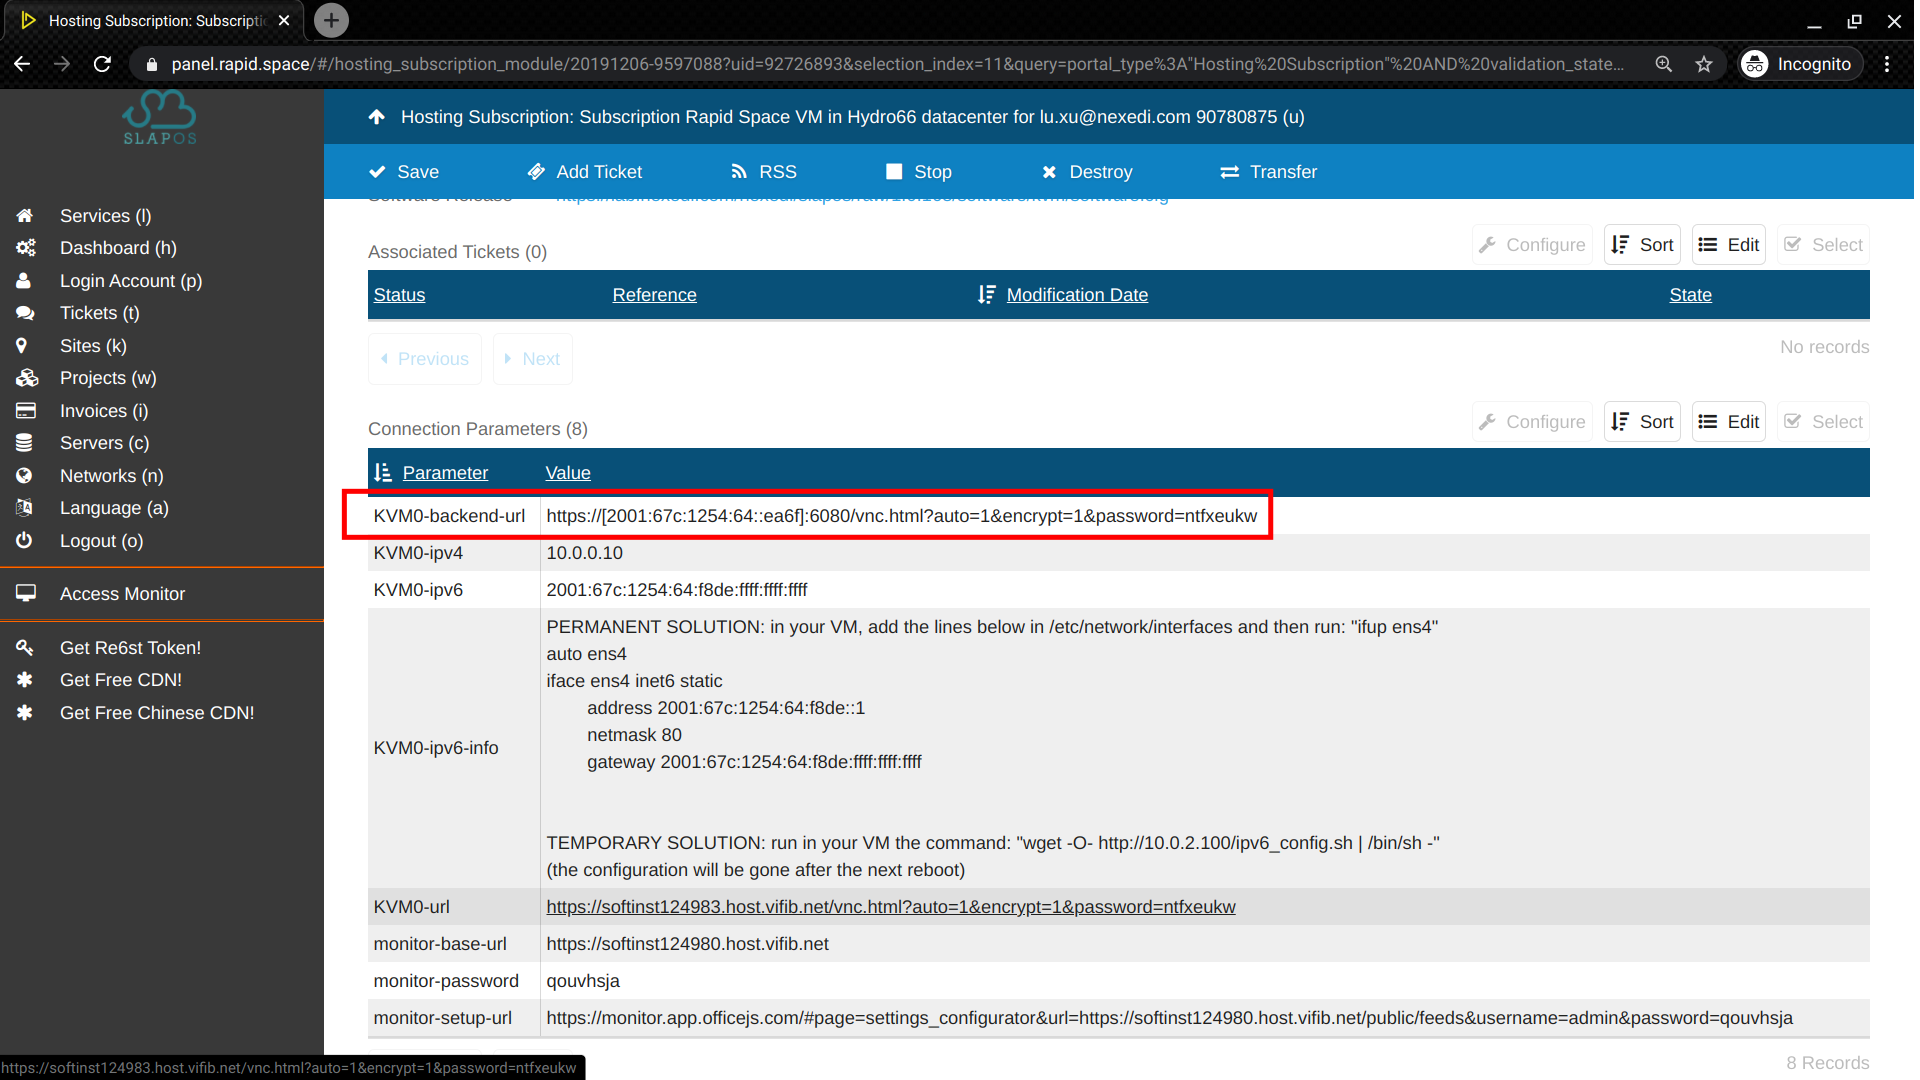
Task: Click the Services home icon in the sidebar
Action: pos(25,216)
